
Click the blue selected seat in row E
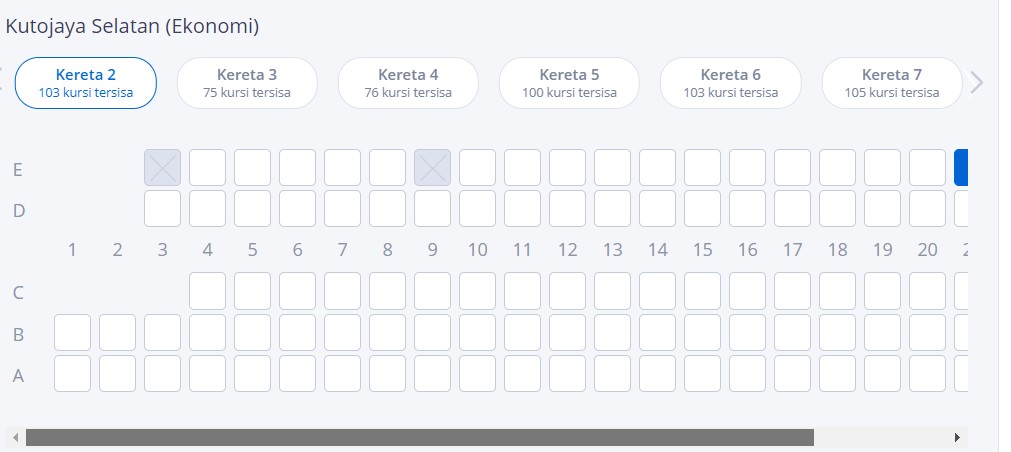point(961,168)
